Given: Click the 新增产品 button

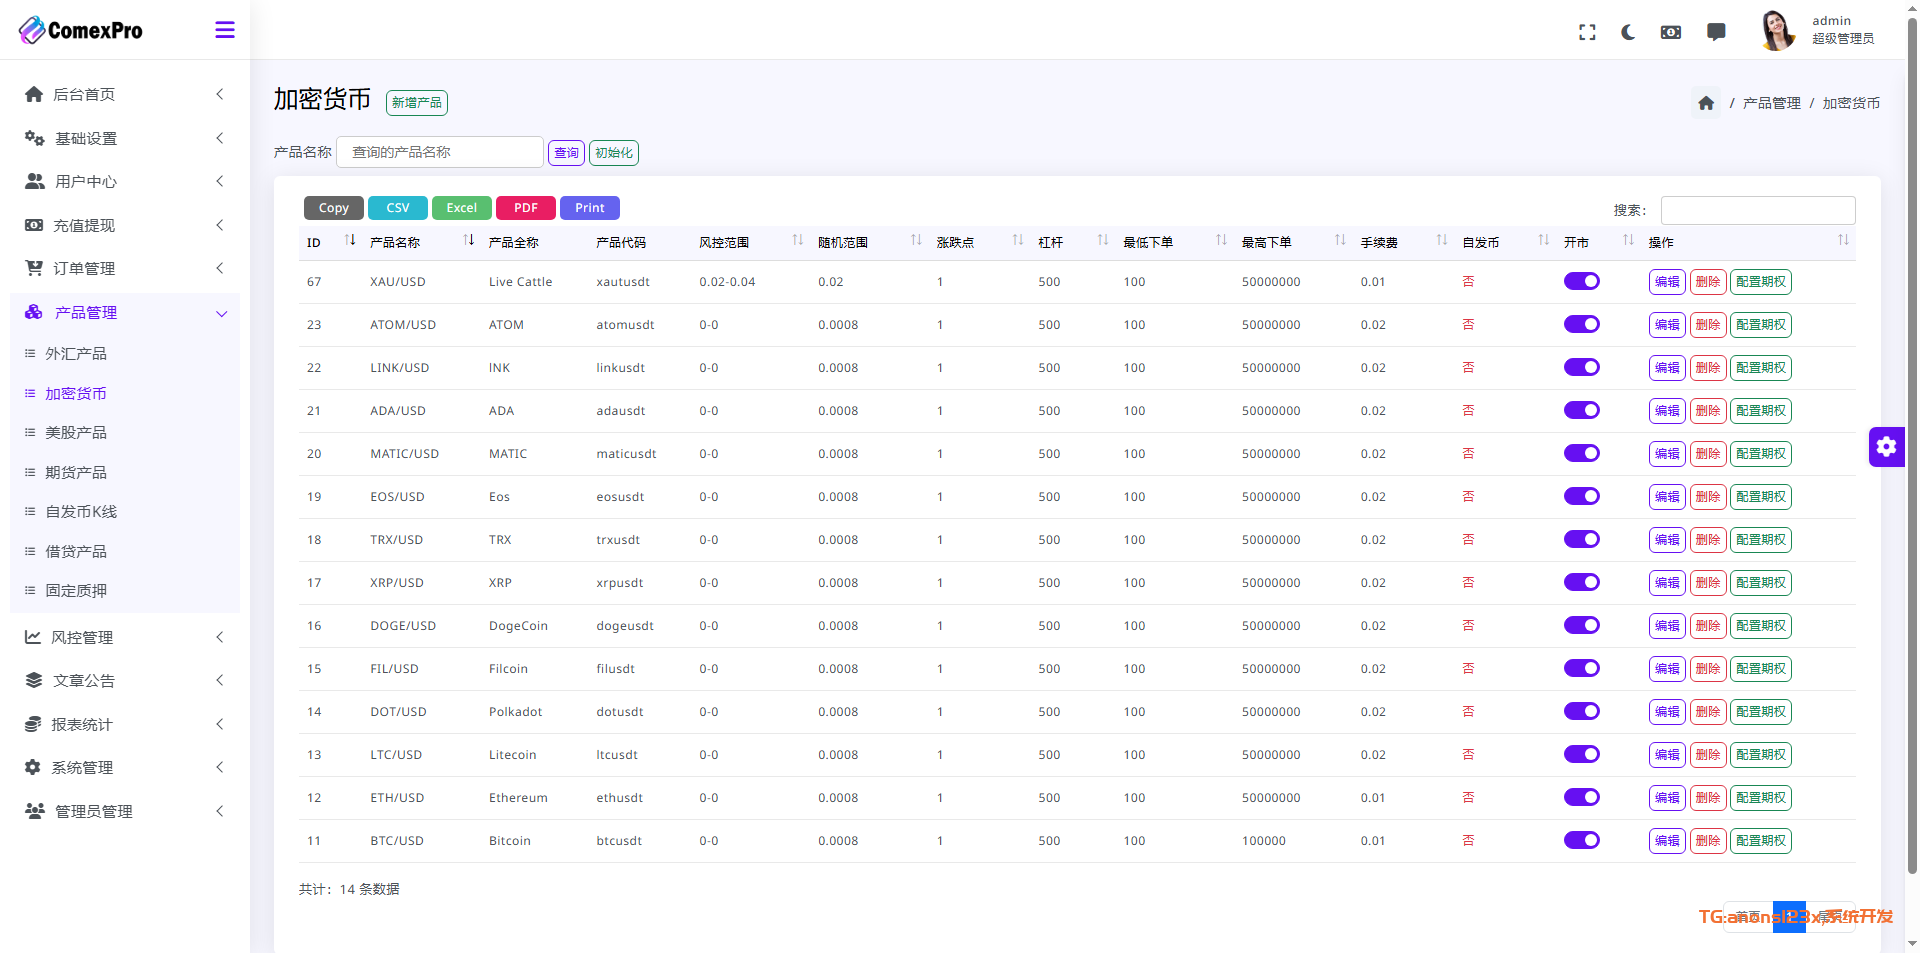Looking at the screenshot, I should point(416,103).
